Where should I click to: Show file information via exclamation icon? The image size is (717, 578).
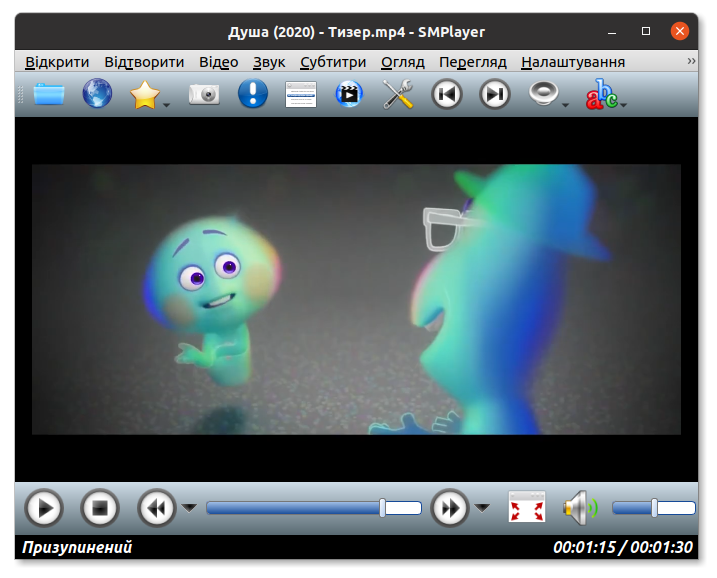coord(253,94)
